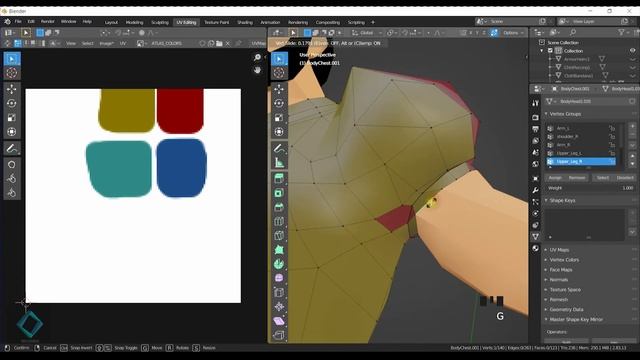Activate the 3D viewport Cursor tool

click(x=279, y=73)
